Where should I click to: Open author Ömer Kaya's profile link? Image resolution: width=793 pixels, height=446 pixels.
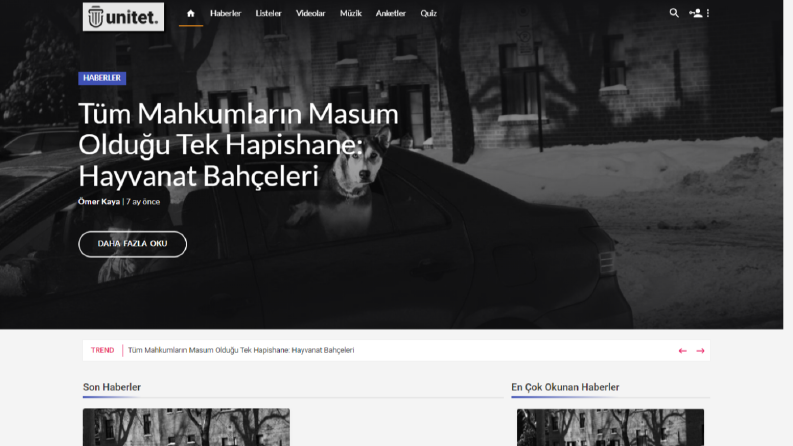(x=99, y=202)
